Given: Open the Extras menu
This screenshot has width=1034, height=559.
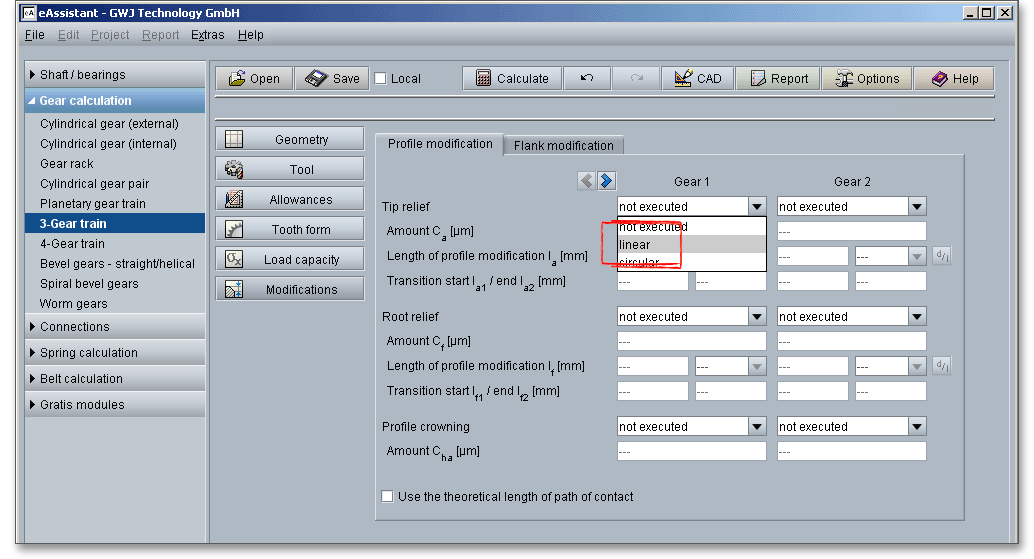Looking at the screenshot, I should [208, 35].
